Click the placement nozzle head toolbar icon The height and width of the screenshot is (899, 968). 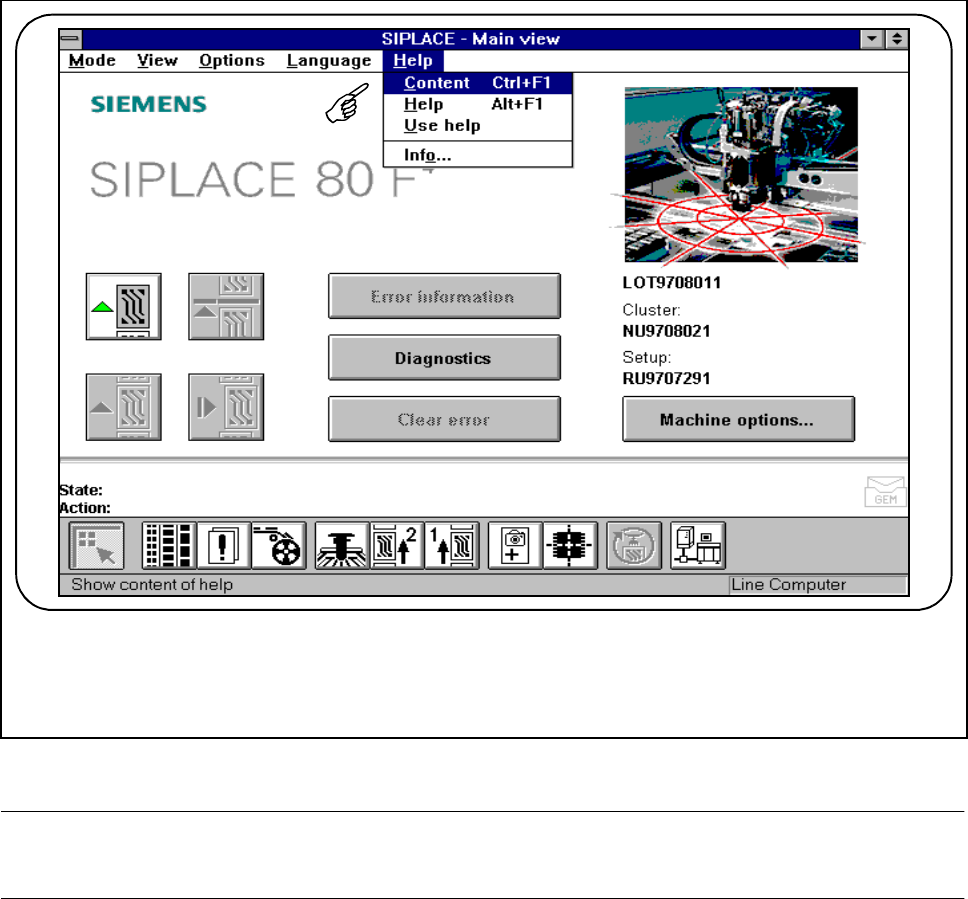click(x=342, y=546)
